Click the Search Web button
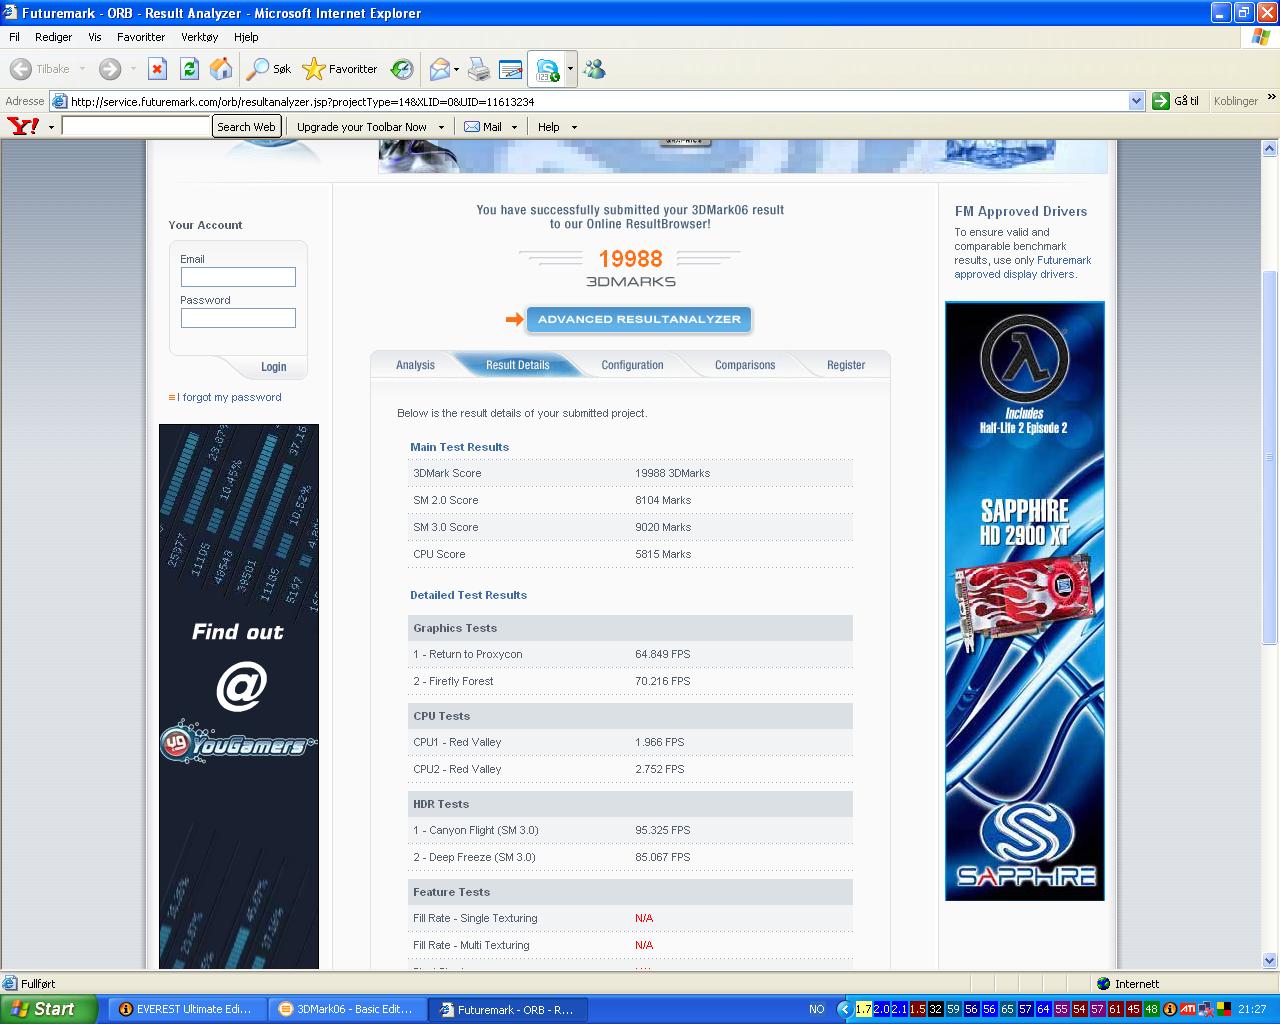Viewport: 1280px width, 1024px height. pos(246,127)
